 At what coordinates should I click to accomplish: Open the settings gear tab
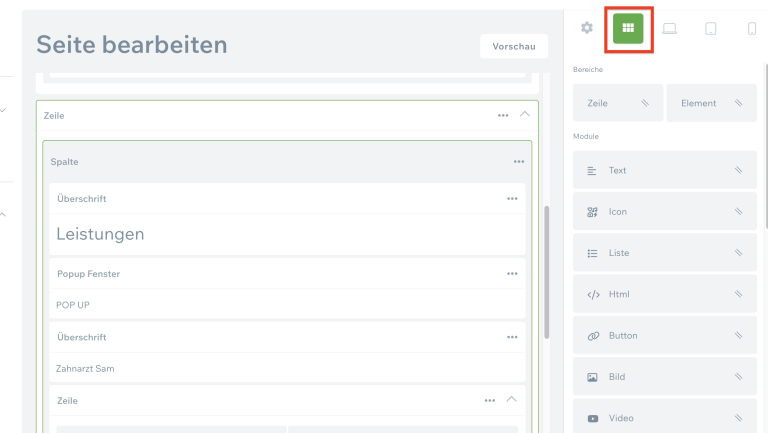[x=587, y=28]
